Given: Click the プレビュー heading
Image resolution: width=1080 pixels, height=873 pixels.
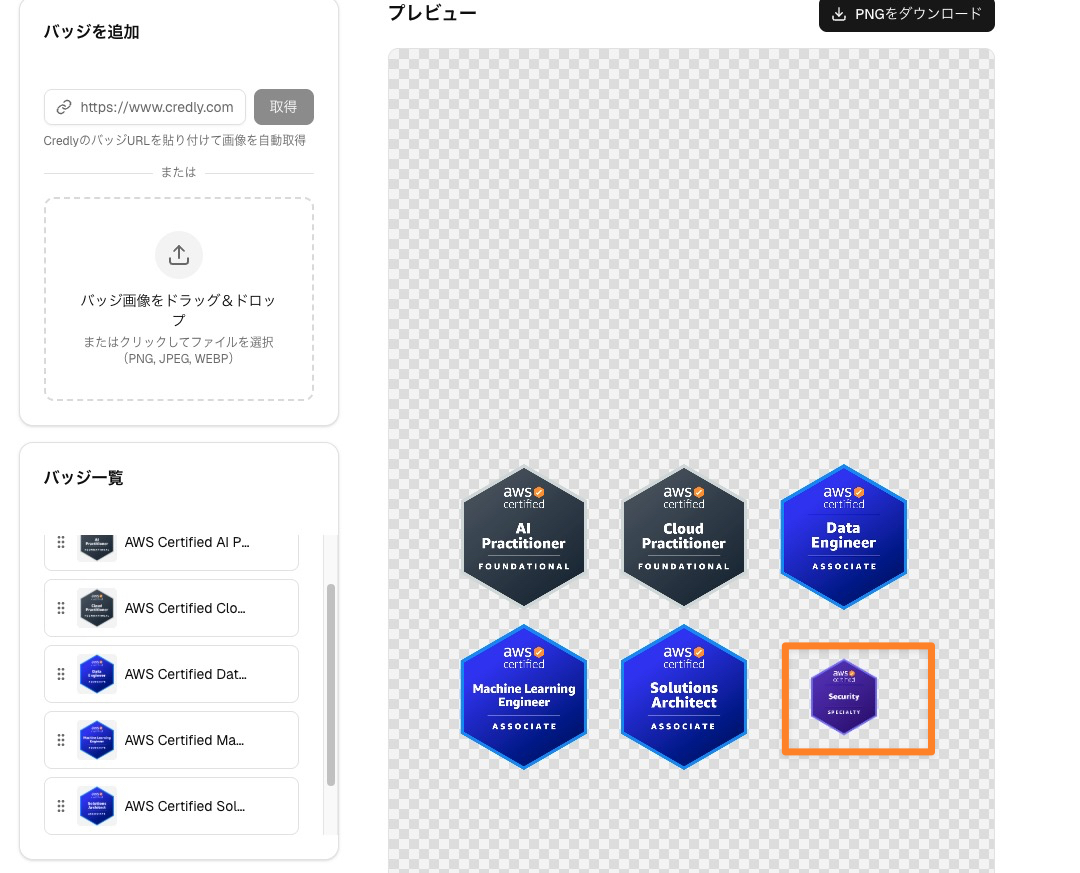Looking at the screenshot, I should [x=433, y=13].
